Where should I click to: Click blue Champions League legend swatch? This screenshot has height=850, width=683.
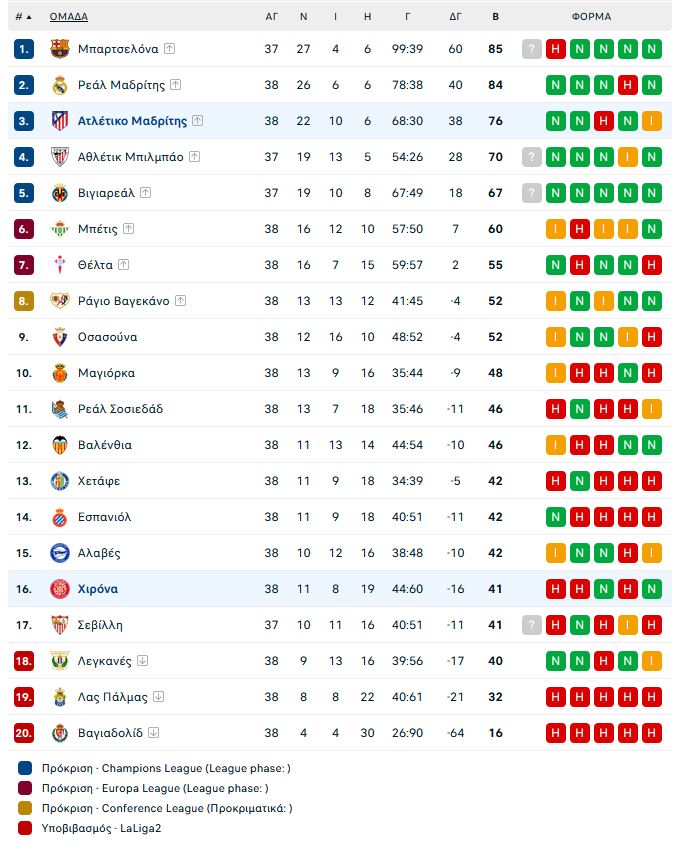click(x=25, y=768)
